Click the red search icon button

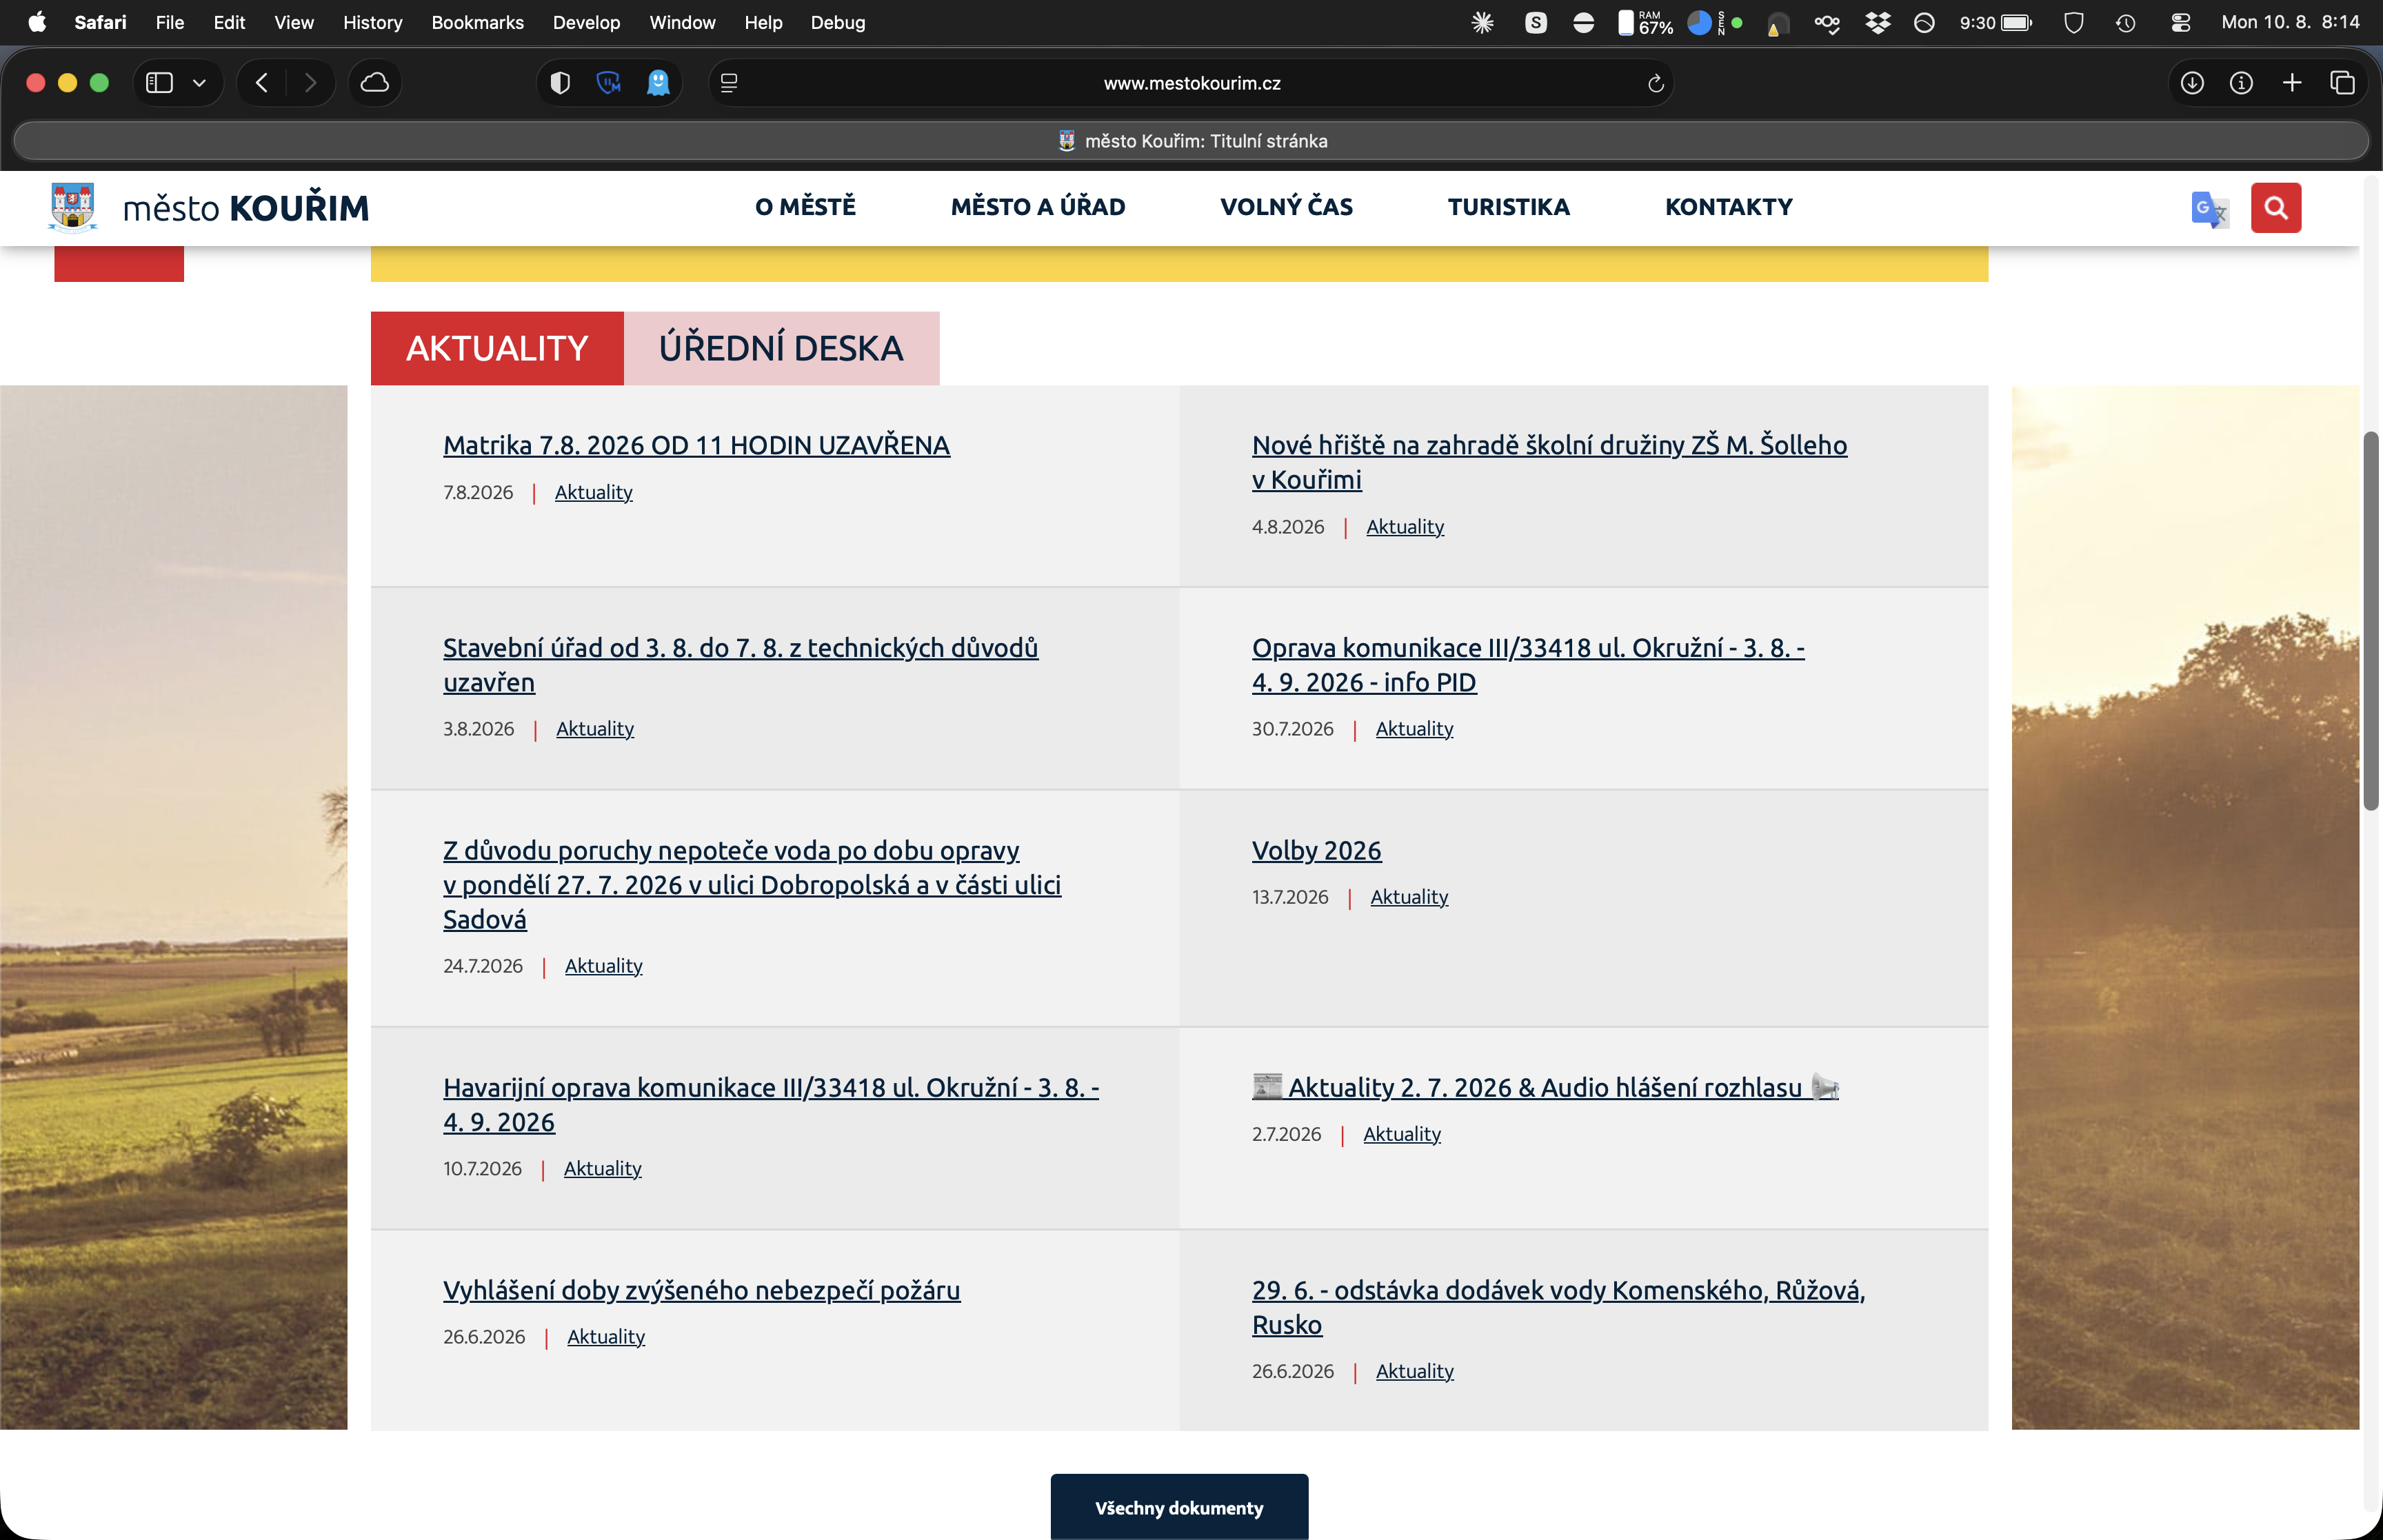pyautogui.click(x=2275, y=207)
